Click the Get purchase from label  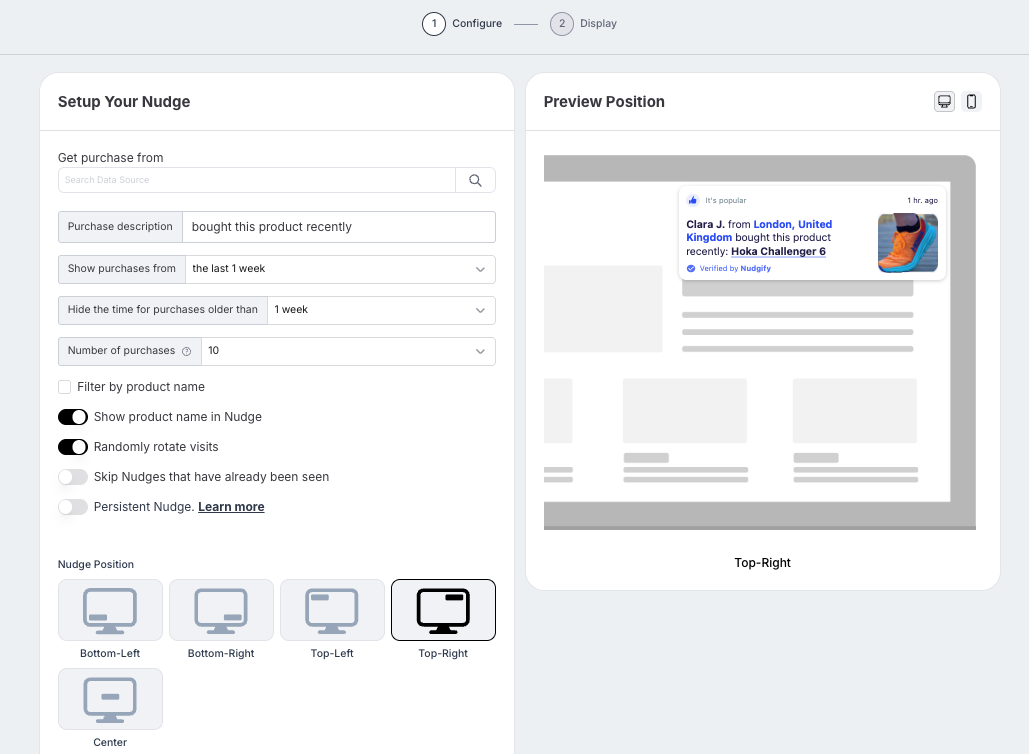(110, 157)
